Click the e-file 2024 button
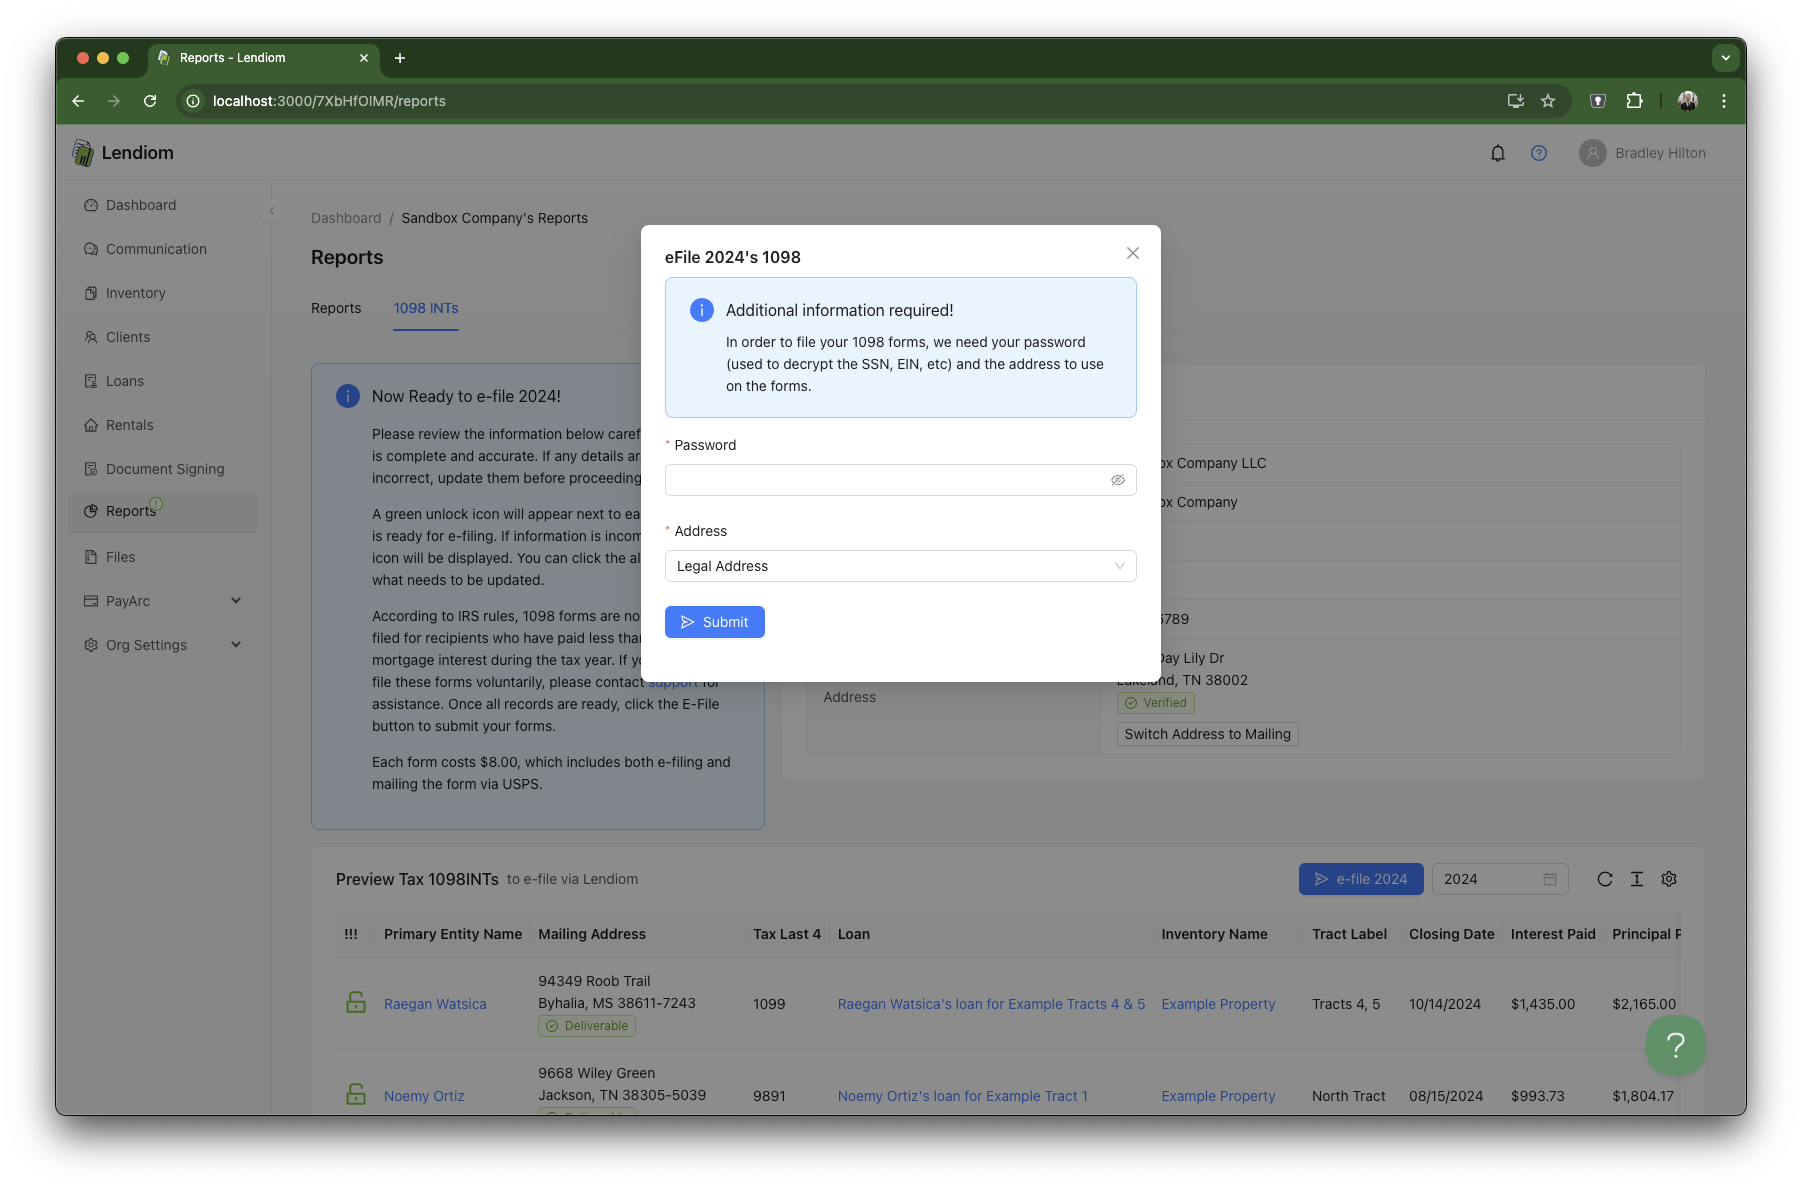 1360,879
